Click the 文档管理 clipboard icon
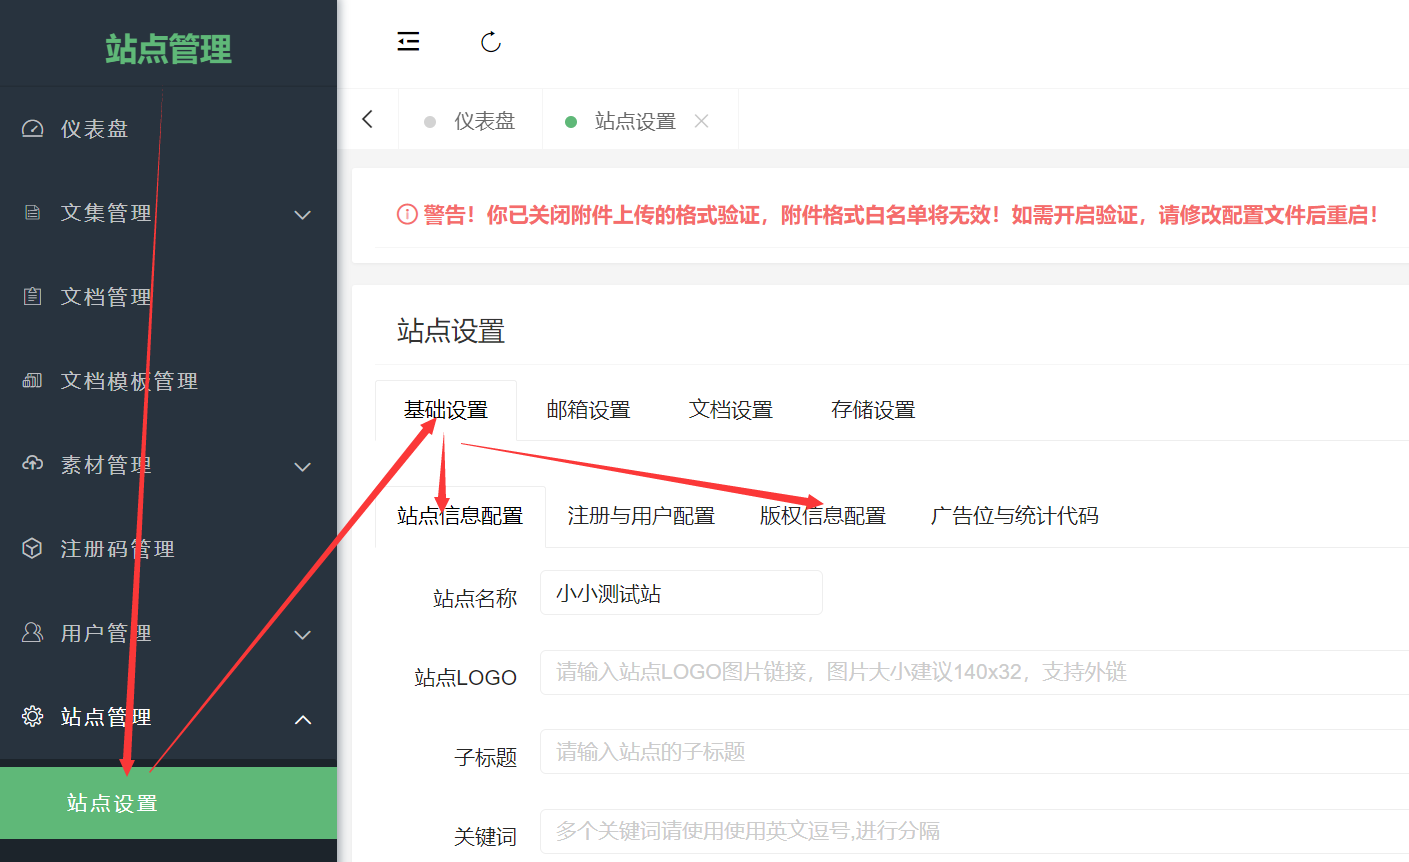The height and width of the screenshot is (862, 1409). tap(33, 297)
